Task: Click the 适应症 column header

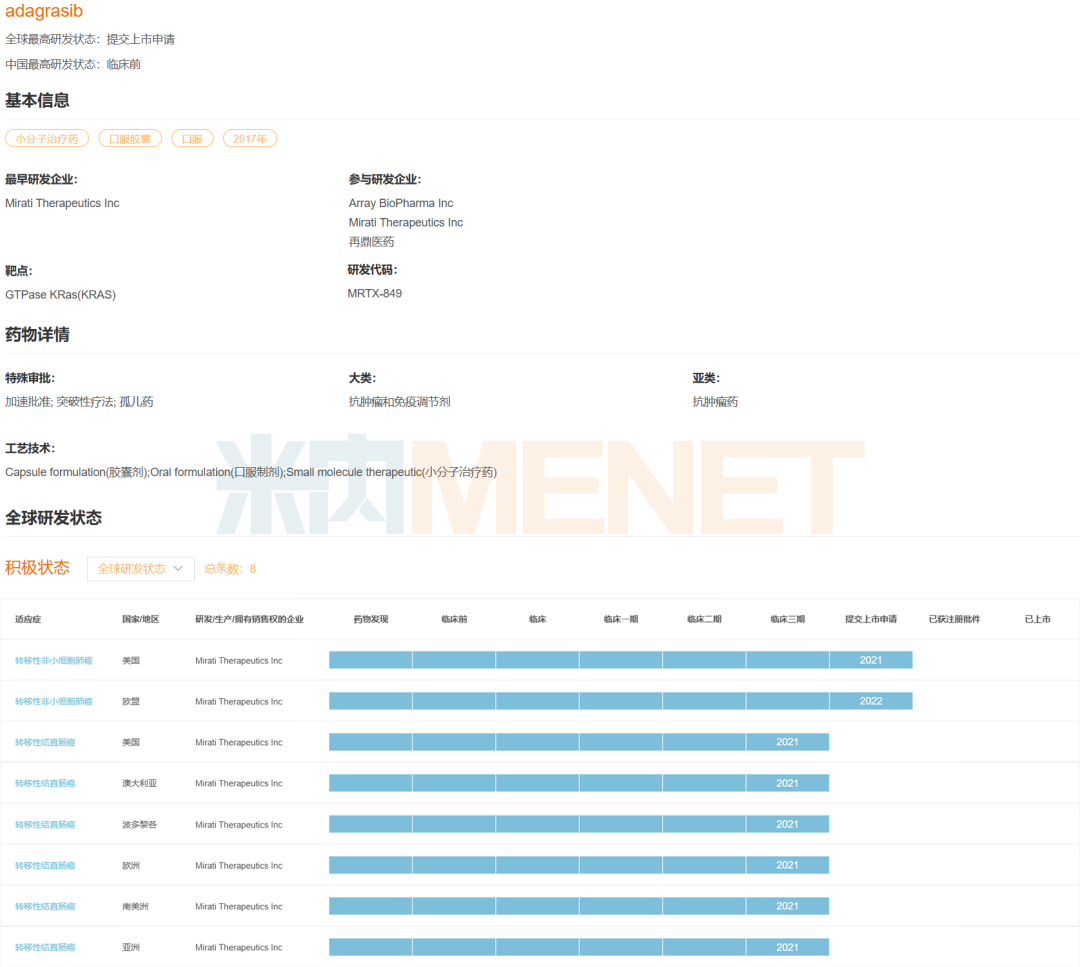Action: [x=28, y=620]
